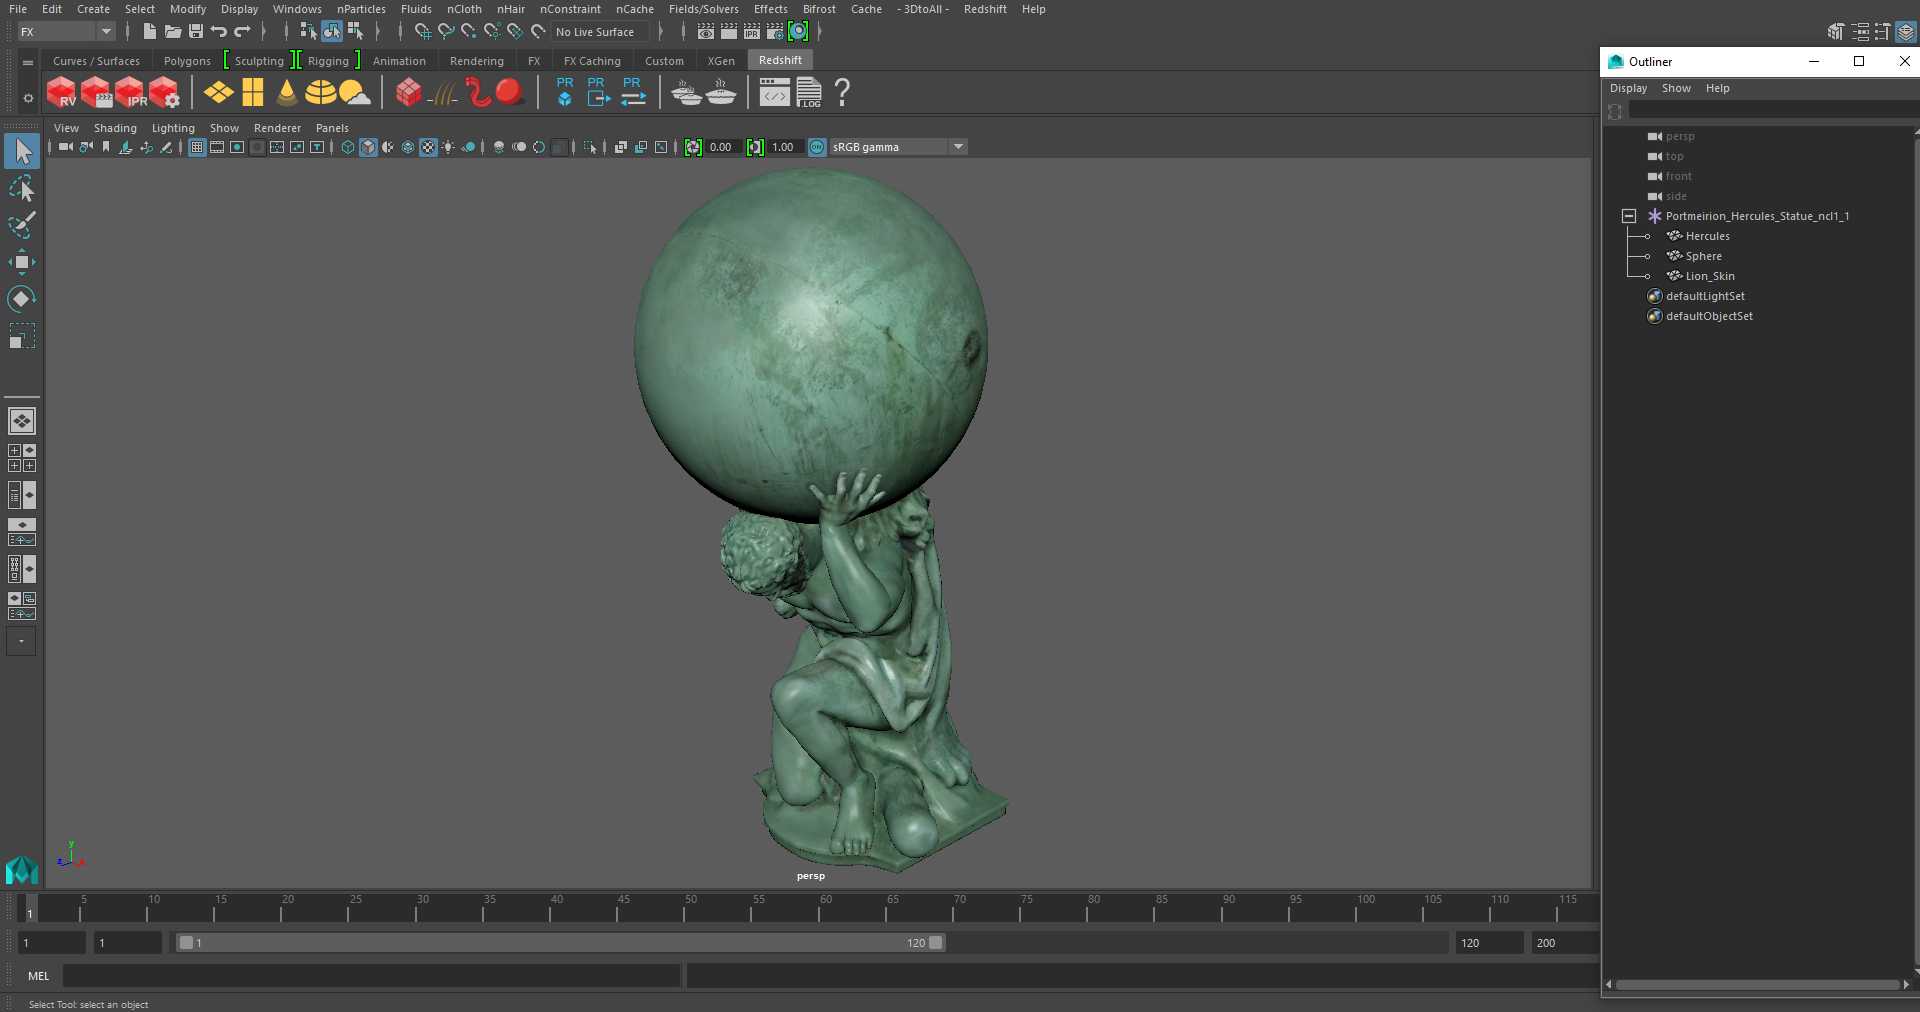
Task: Click Redshift hair strands shelf icon
Action: tap(443, 93)
